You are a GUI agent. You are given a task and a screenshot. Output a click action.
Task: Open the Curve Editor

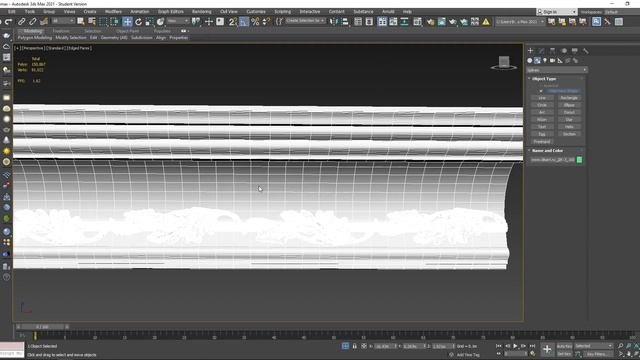tap(393, 22)
